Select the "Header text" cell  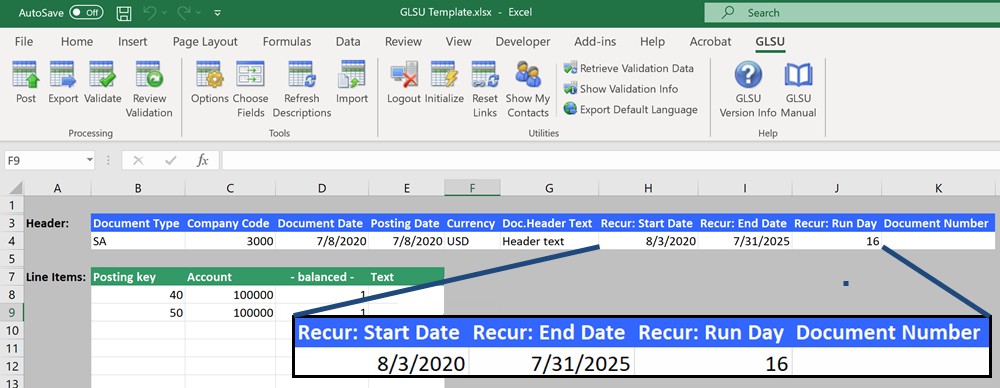click(549, 241)
